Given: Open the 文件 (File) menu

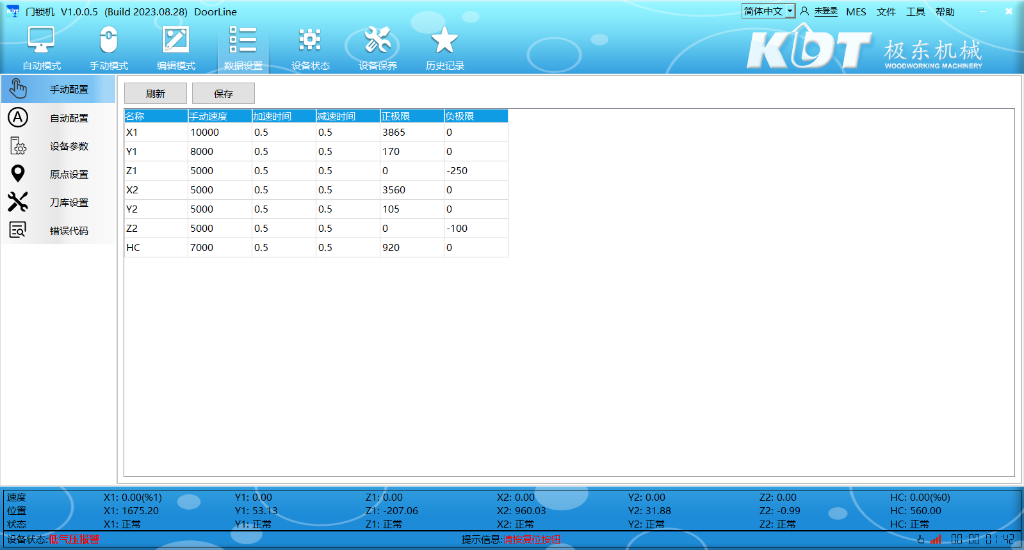Looking at the screenshot, I should (886, 12).
